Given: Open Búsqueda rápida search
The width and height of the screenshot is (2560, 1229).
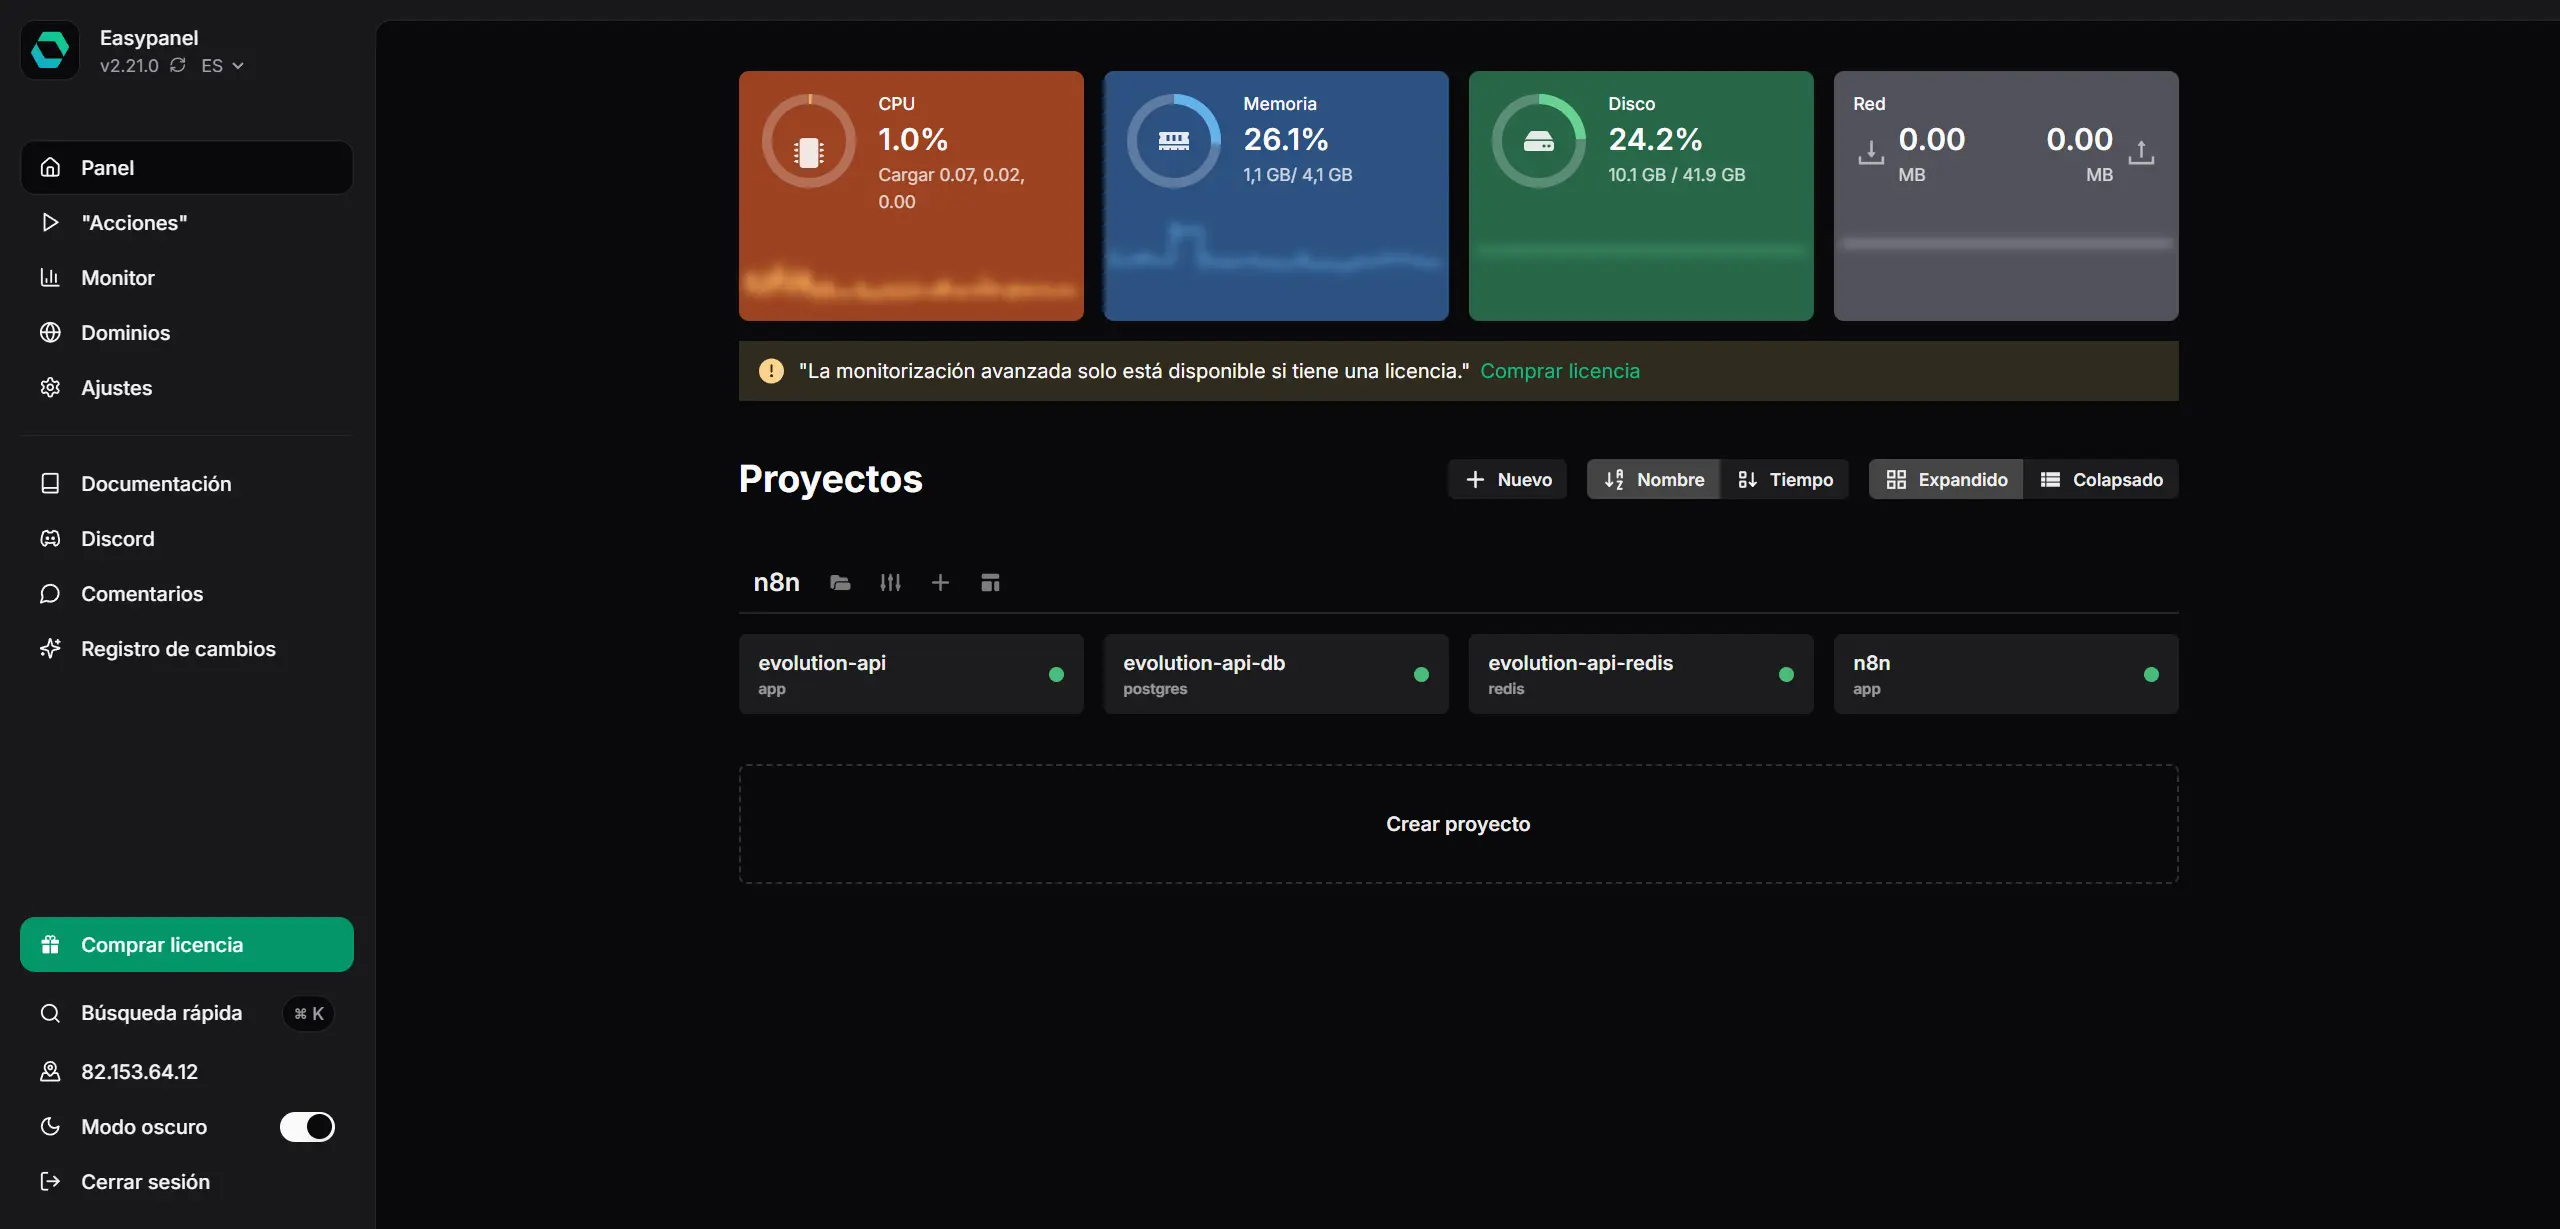Looking at the screenshot, I should pyautogui.click(x=186, y=1013).
